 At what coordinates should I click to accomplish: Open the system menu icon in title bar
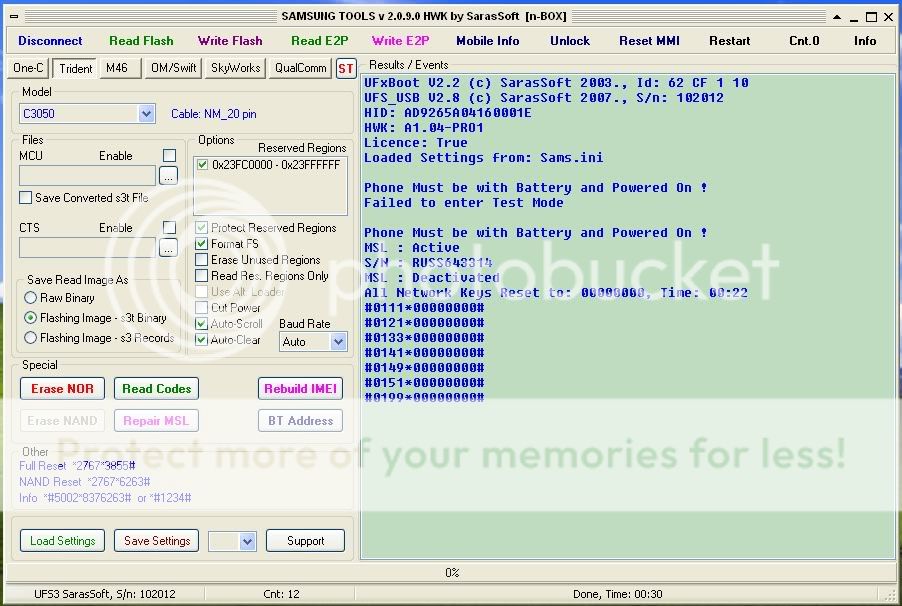[14, 17]
